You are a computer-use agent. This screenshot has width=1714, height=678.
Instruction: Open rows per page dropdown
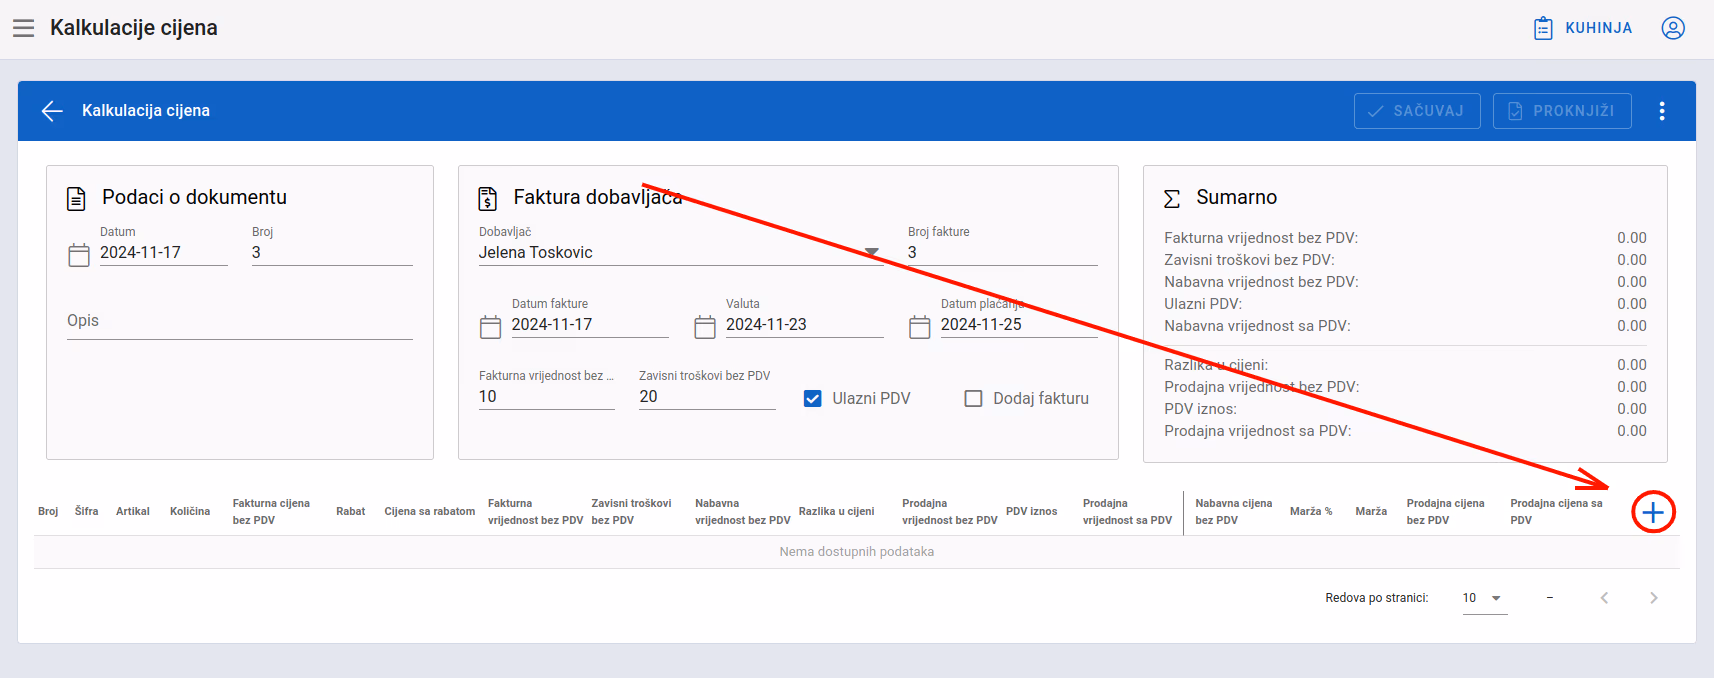(x=1485, y=598)
